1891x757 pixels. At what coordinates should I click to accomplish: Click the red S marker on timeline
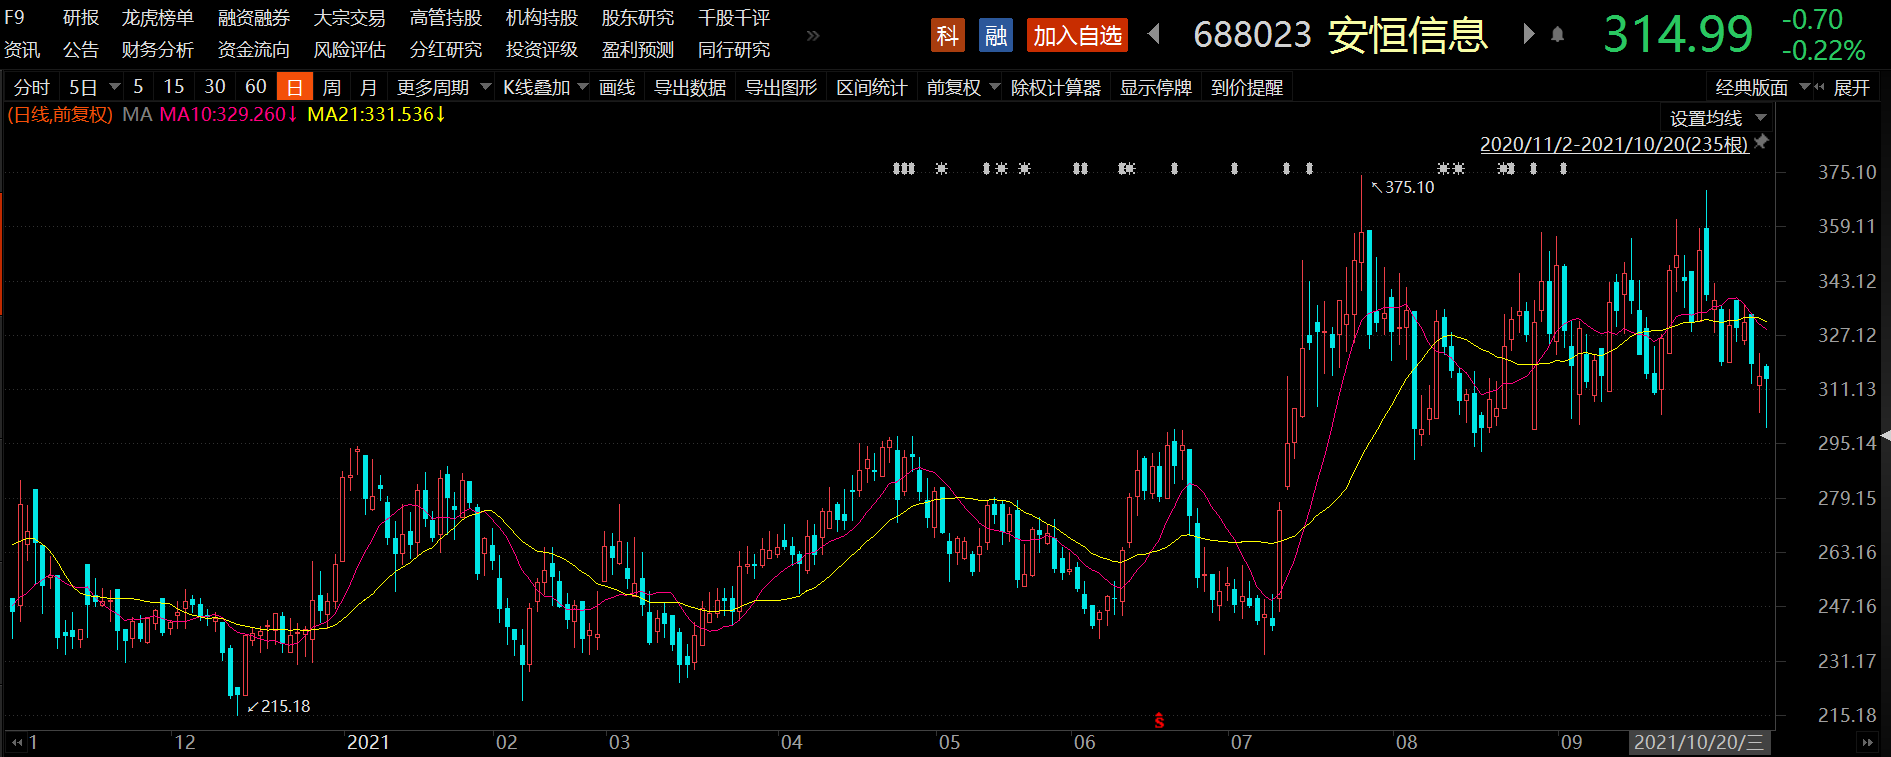[1159, 720]
